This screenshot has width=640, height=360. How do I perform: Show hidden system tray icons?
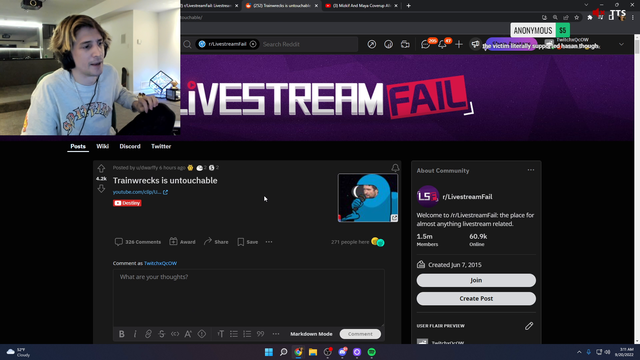[579, 352]
